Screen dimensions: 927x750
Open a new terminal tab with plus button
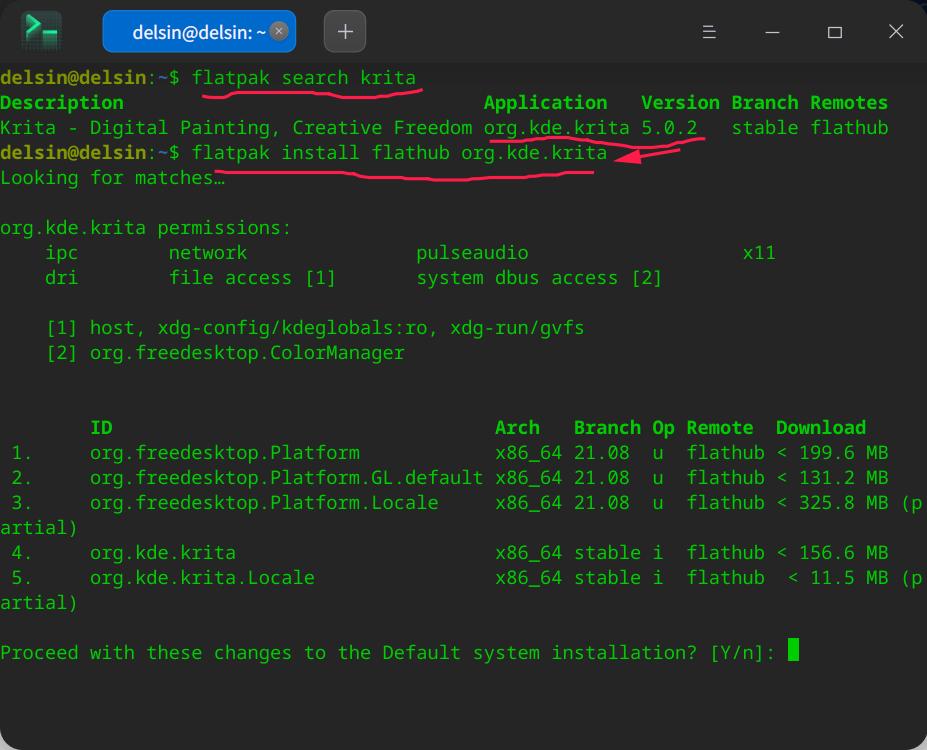[345, 31]
